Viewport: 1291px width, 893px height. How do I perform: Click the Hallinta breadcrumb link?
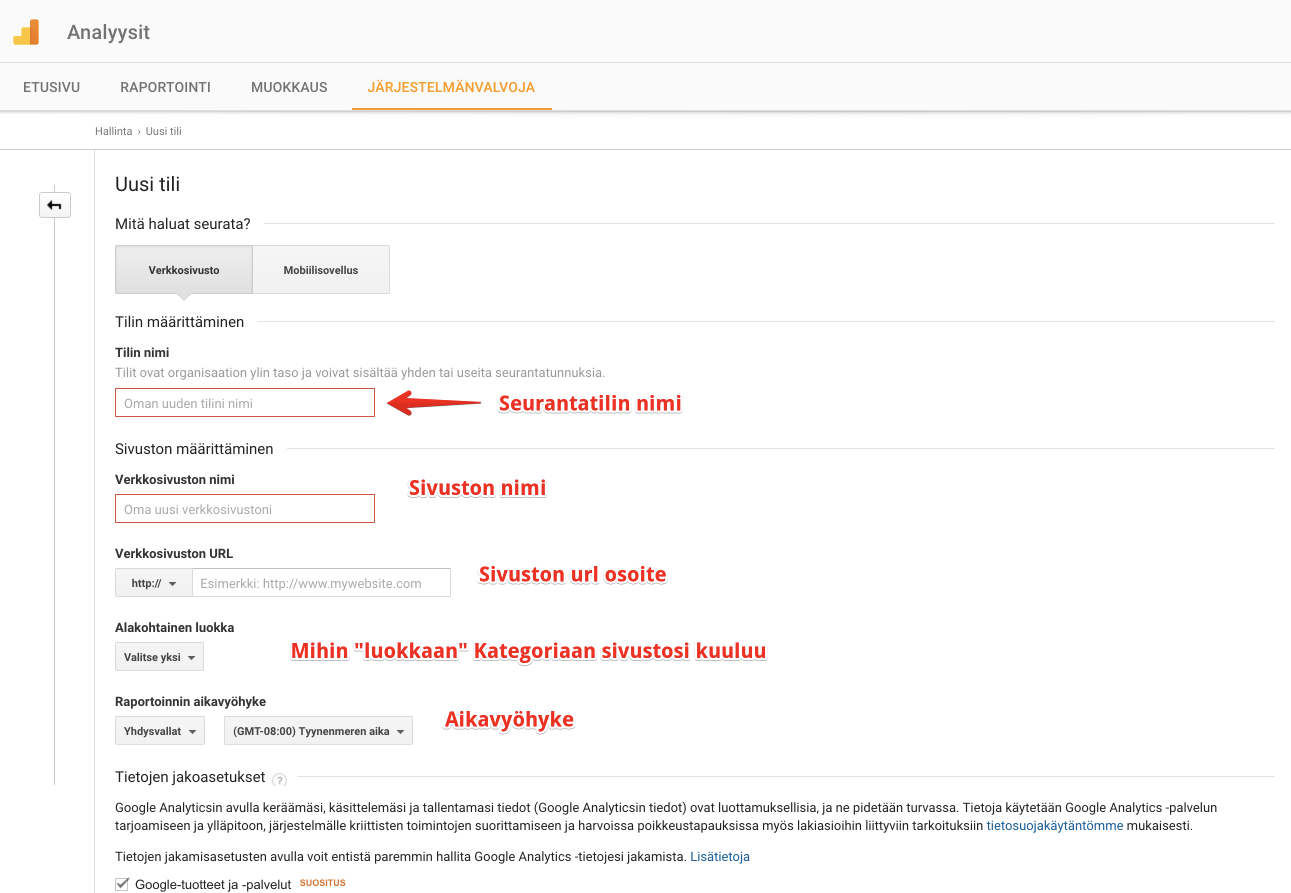click(x=113, y=131)
